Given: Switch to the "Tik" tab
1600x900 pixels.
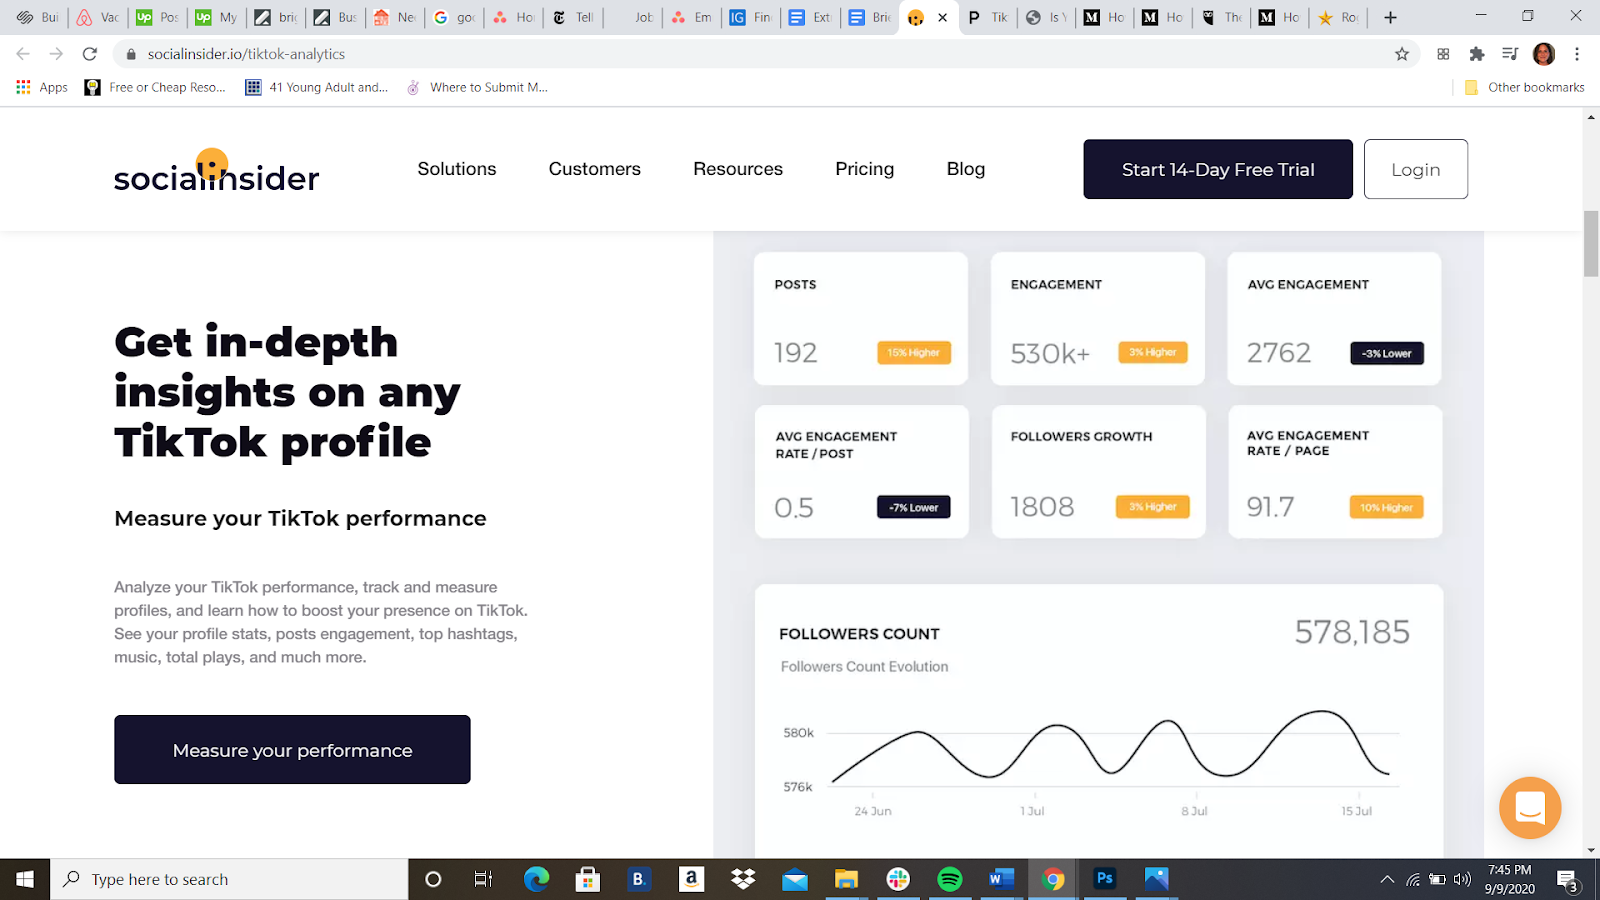Looking at the screenshot, I should tap(988, 17).
